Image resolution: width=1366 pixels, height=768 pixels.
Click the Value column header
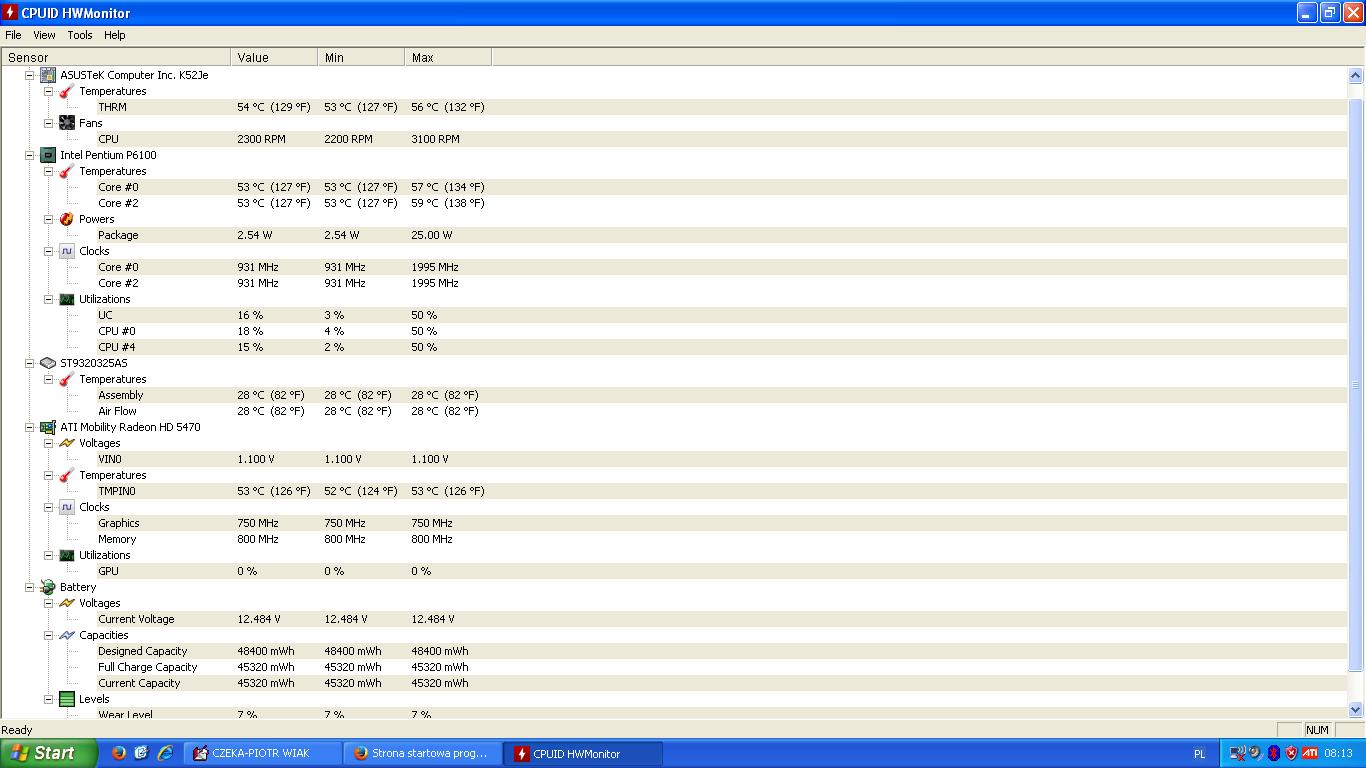274,58
